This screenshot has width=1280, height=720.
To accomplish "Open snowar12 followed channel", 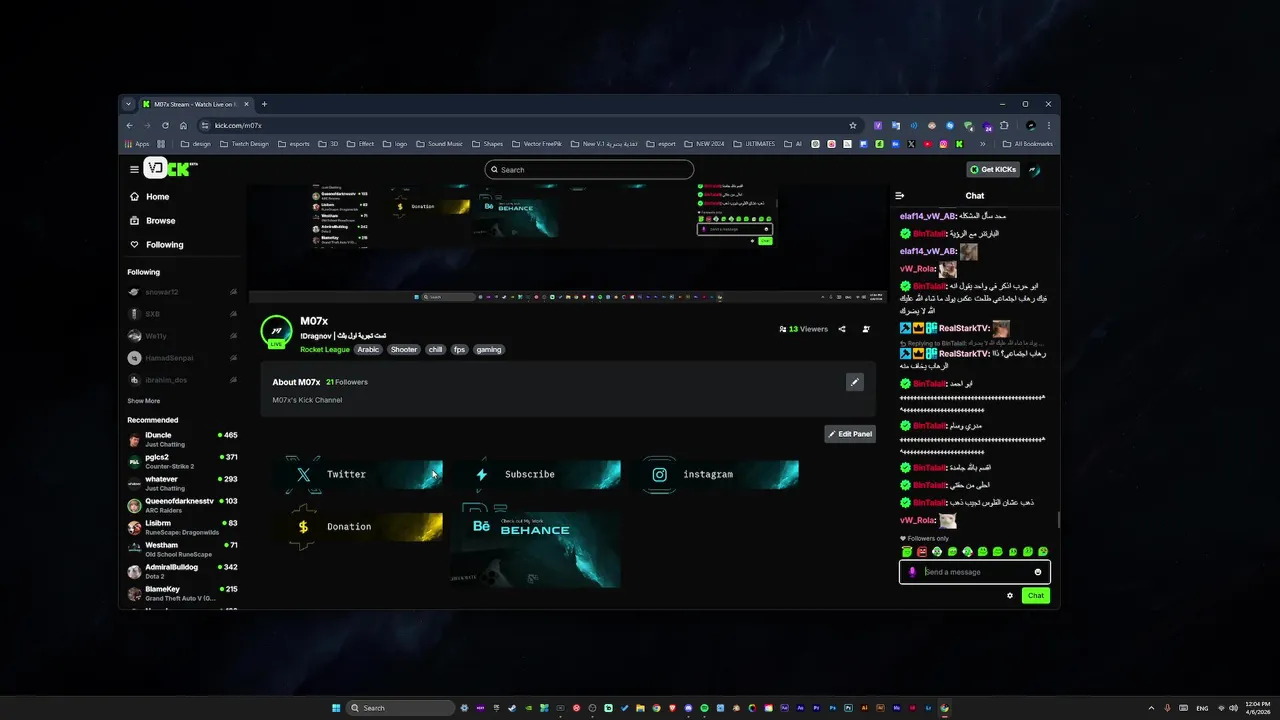I will tap(183, 292).
